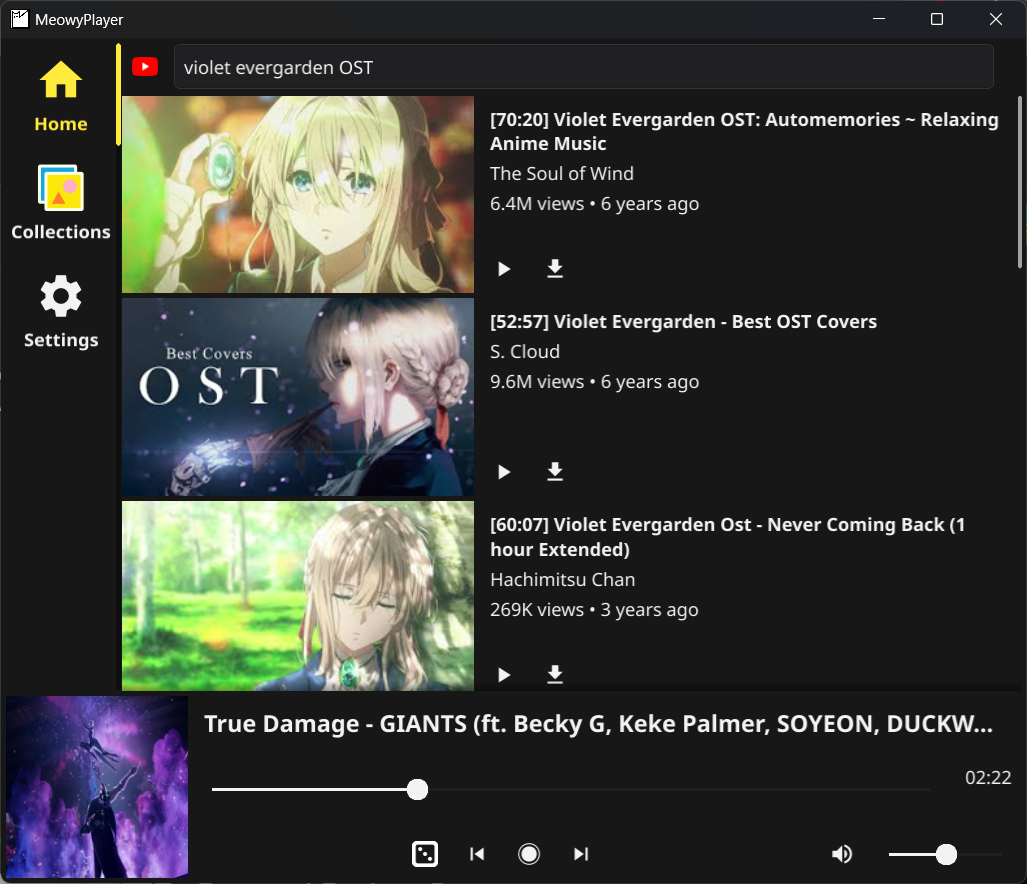Viewport: 1027px width, 884px height.
Task: Click the channel name The Soul of Wind
Action: click(562, 174)
